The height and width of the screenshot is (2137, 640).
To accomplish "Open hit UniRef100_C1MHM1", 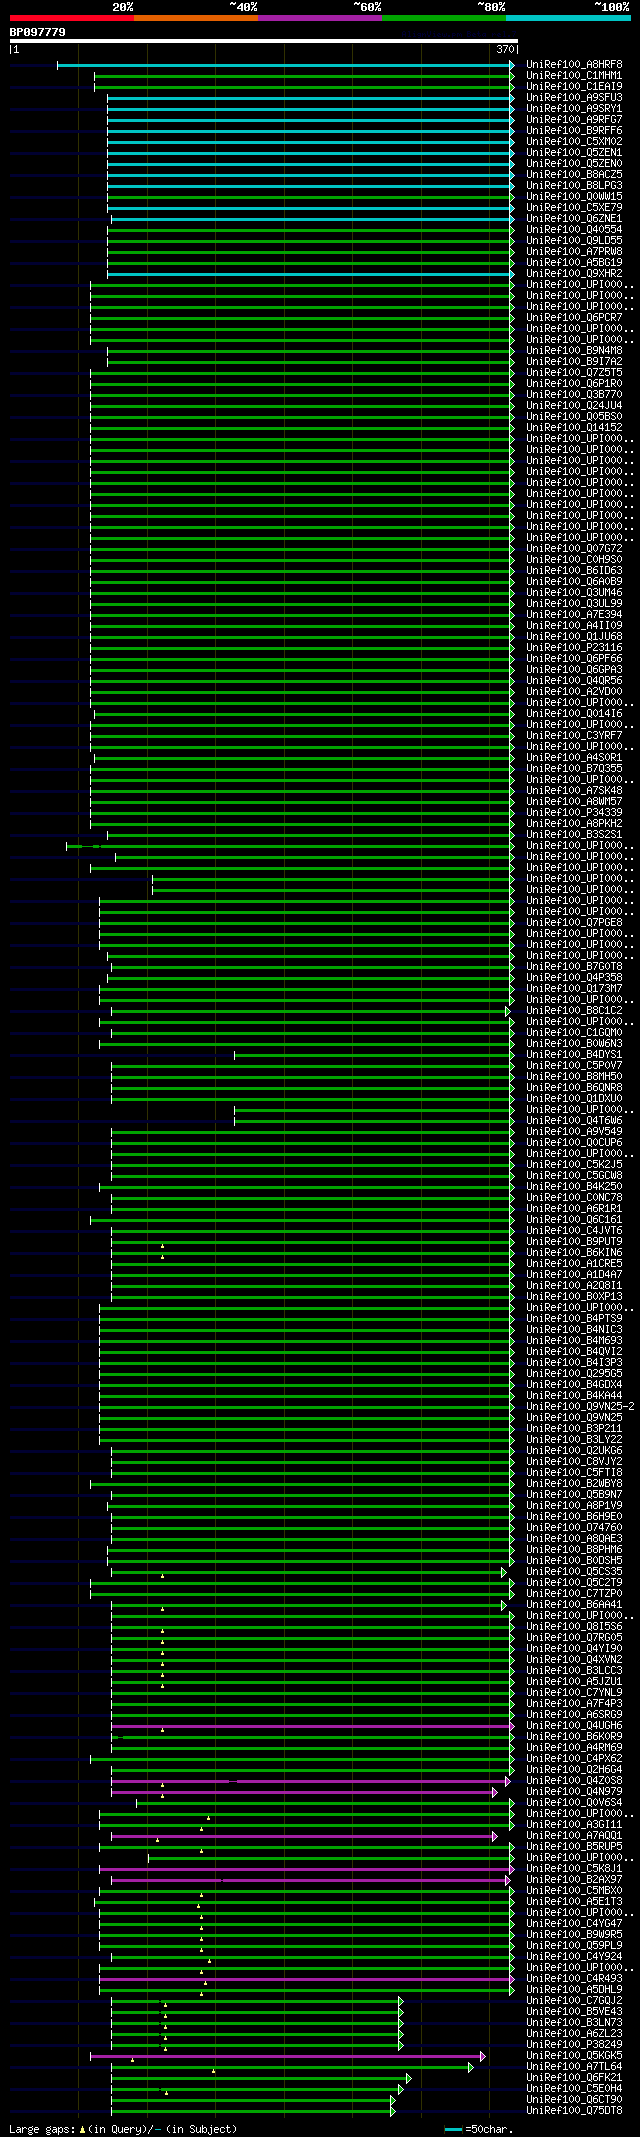I will coord(574,76).
